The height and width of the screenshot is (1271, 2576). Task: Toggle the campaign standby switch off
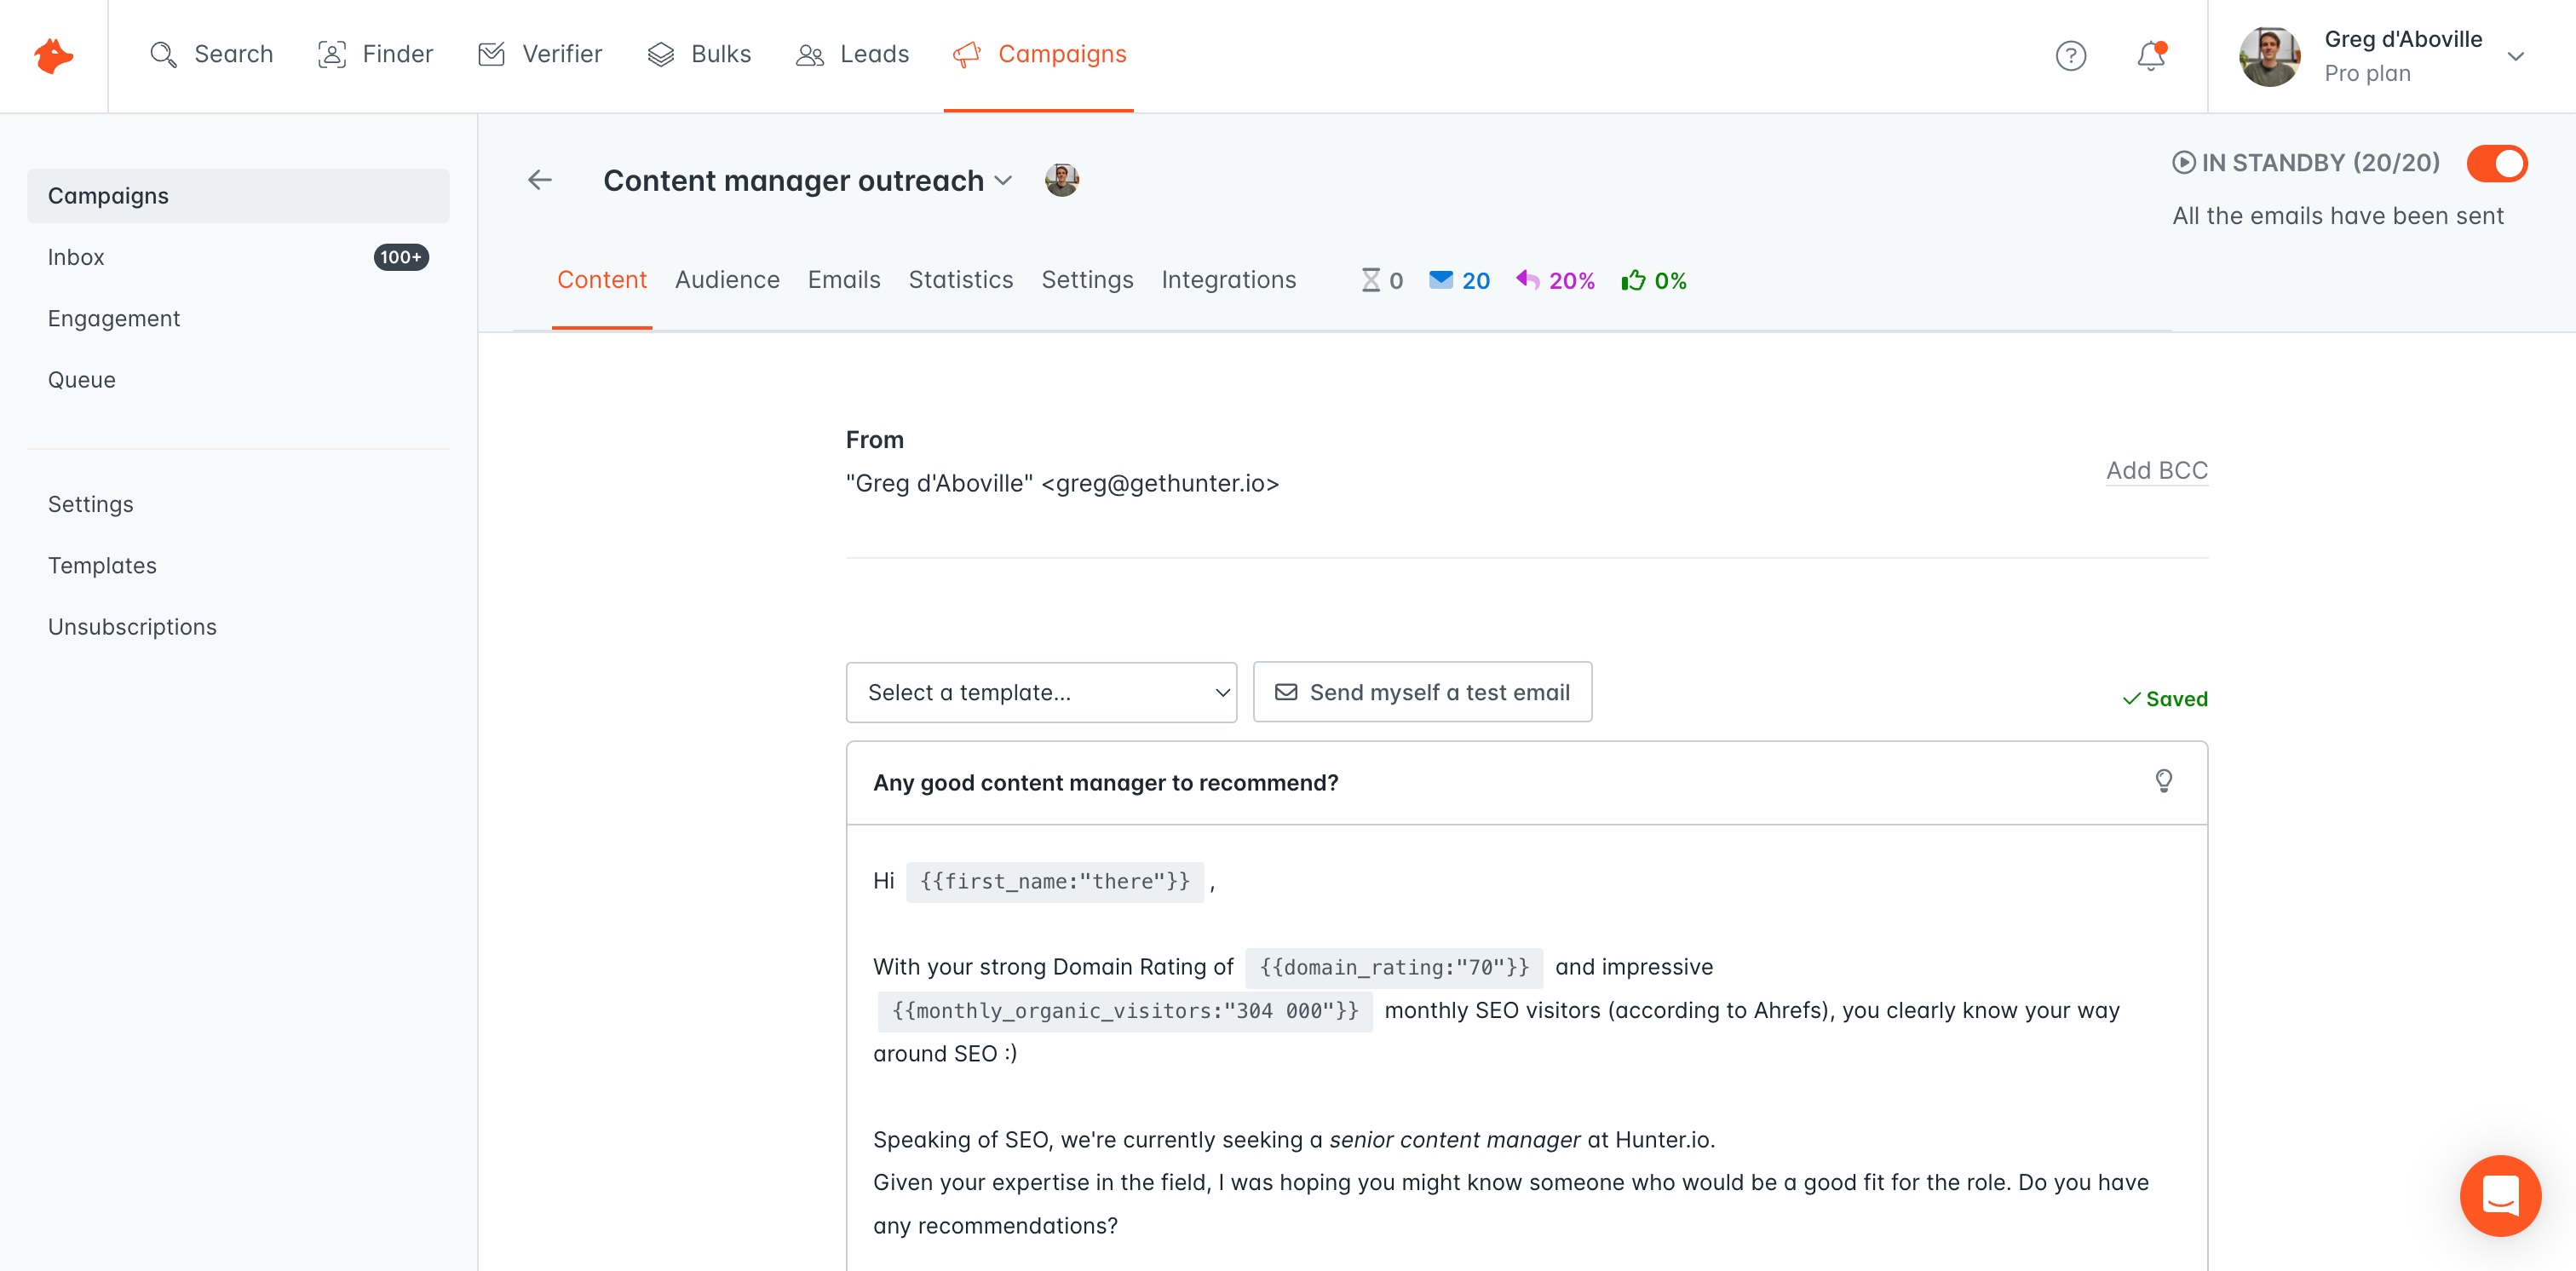click(x=2496, y=163)
